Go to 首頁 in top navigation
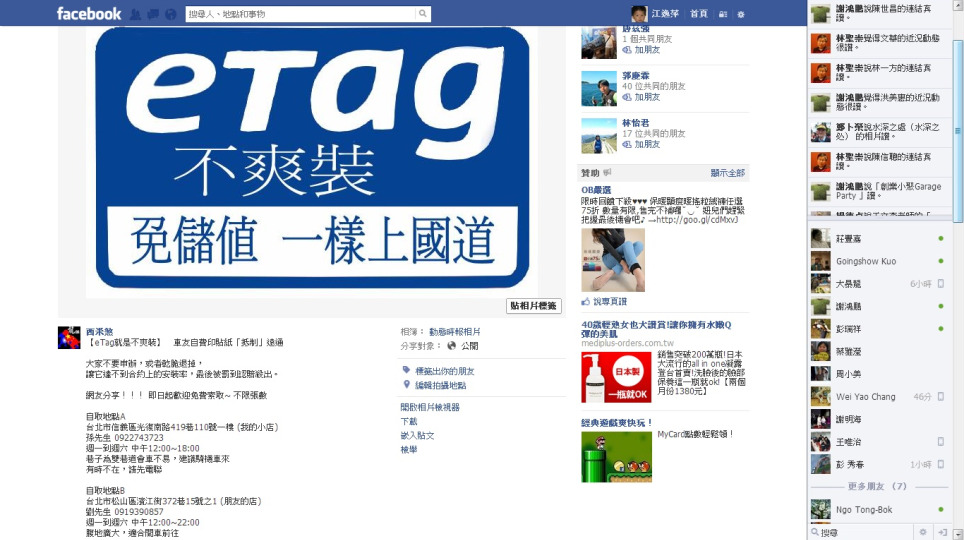 pyautogui.click(x=699, y=14)
